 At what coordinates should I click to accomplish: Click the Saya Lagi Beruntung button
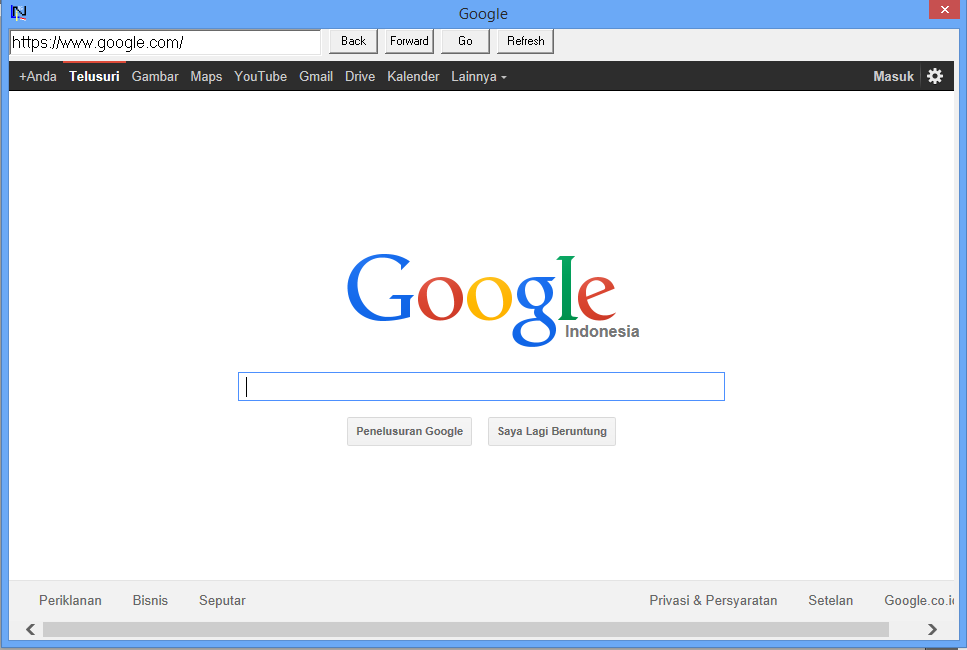[x=552, y=432]
